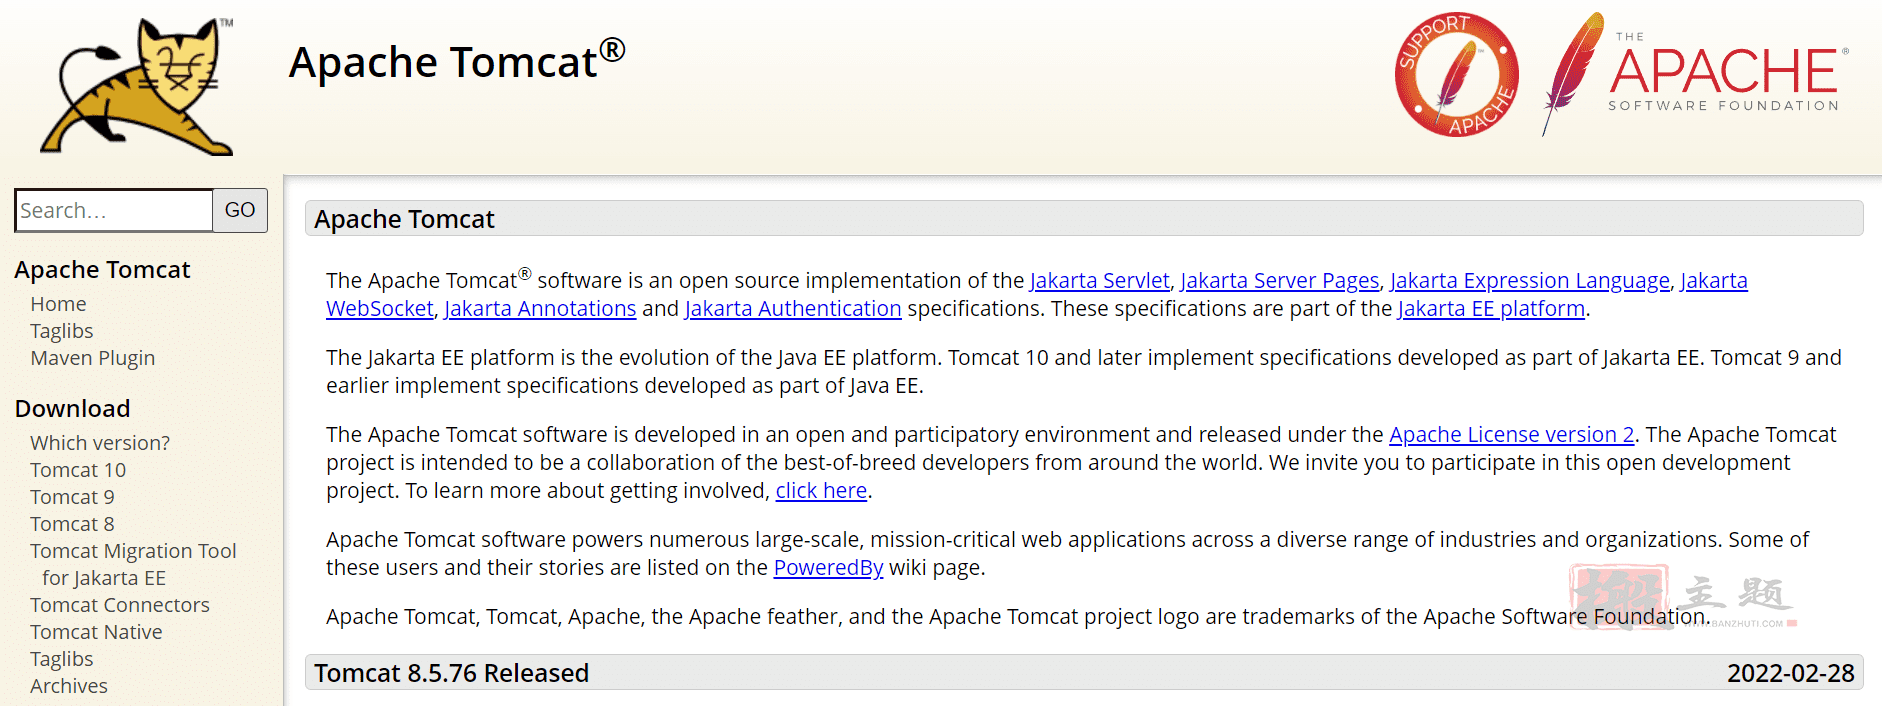Viewport: 1882px width, 706px height.
Task: Click the Tomcat cat logo
Action: click(137, 86)
